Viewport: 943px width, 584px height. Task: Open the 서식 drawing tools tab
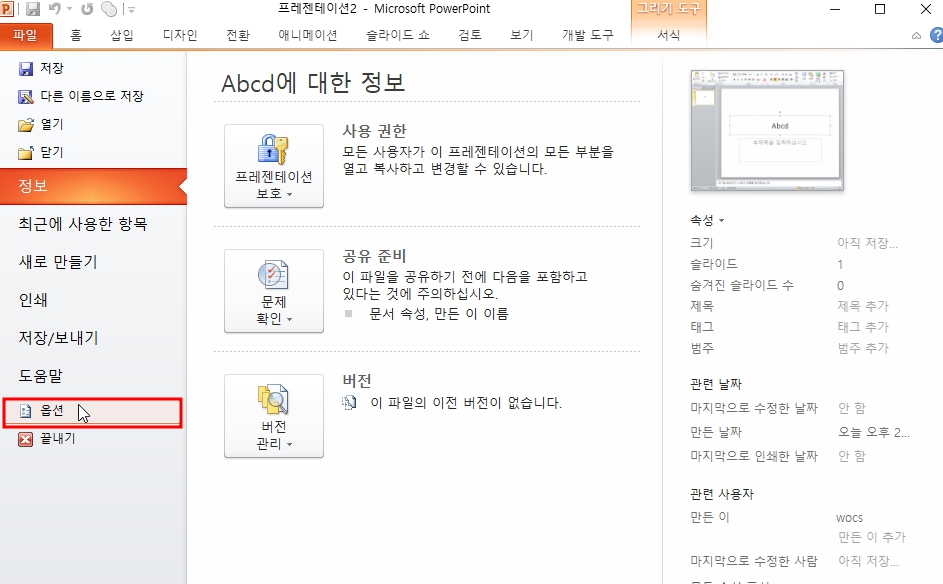(x=668, y=35)
